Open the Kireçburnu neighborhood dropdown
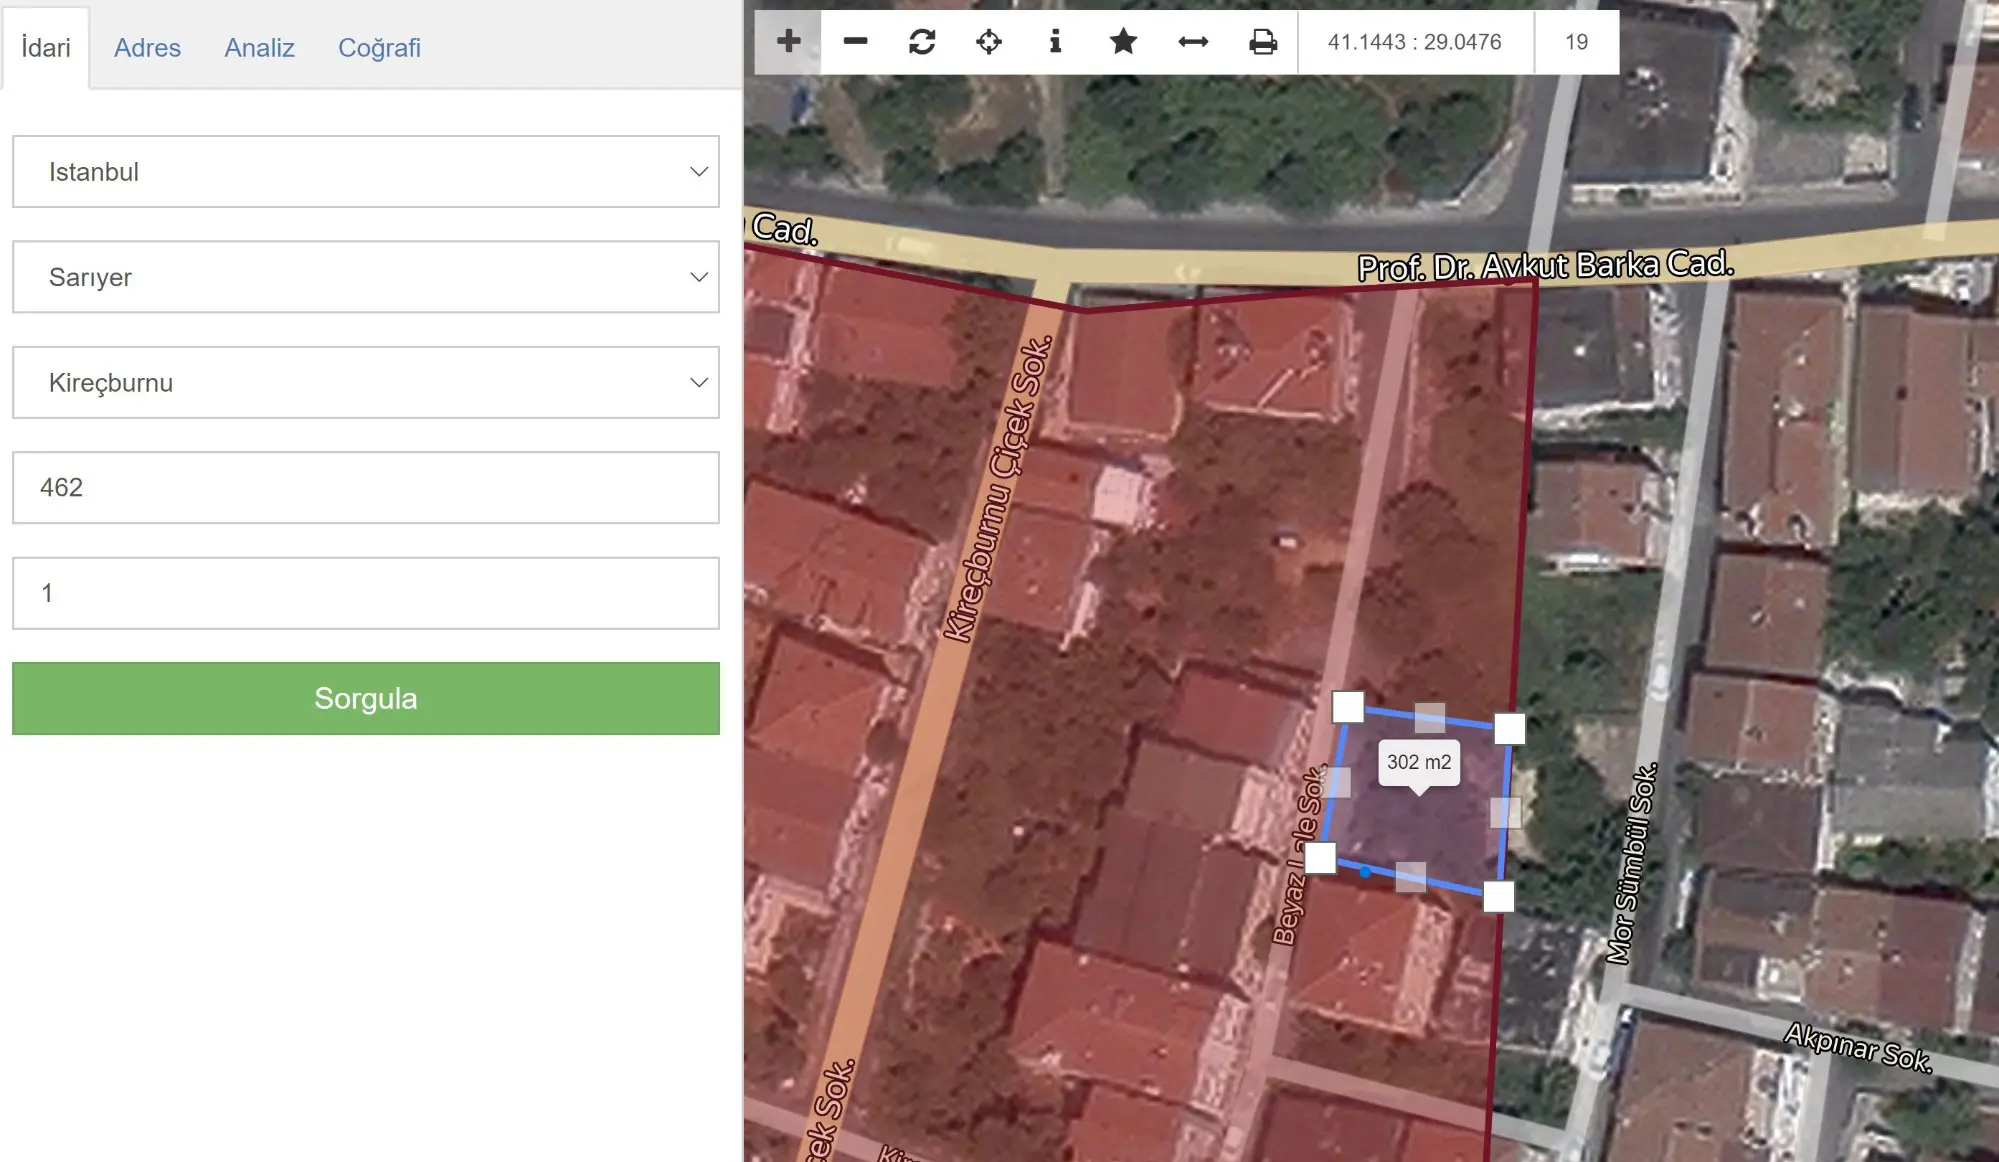Viewport: 1999px width, 1162px height. tap(366, 383)
